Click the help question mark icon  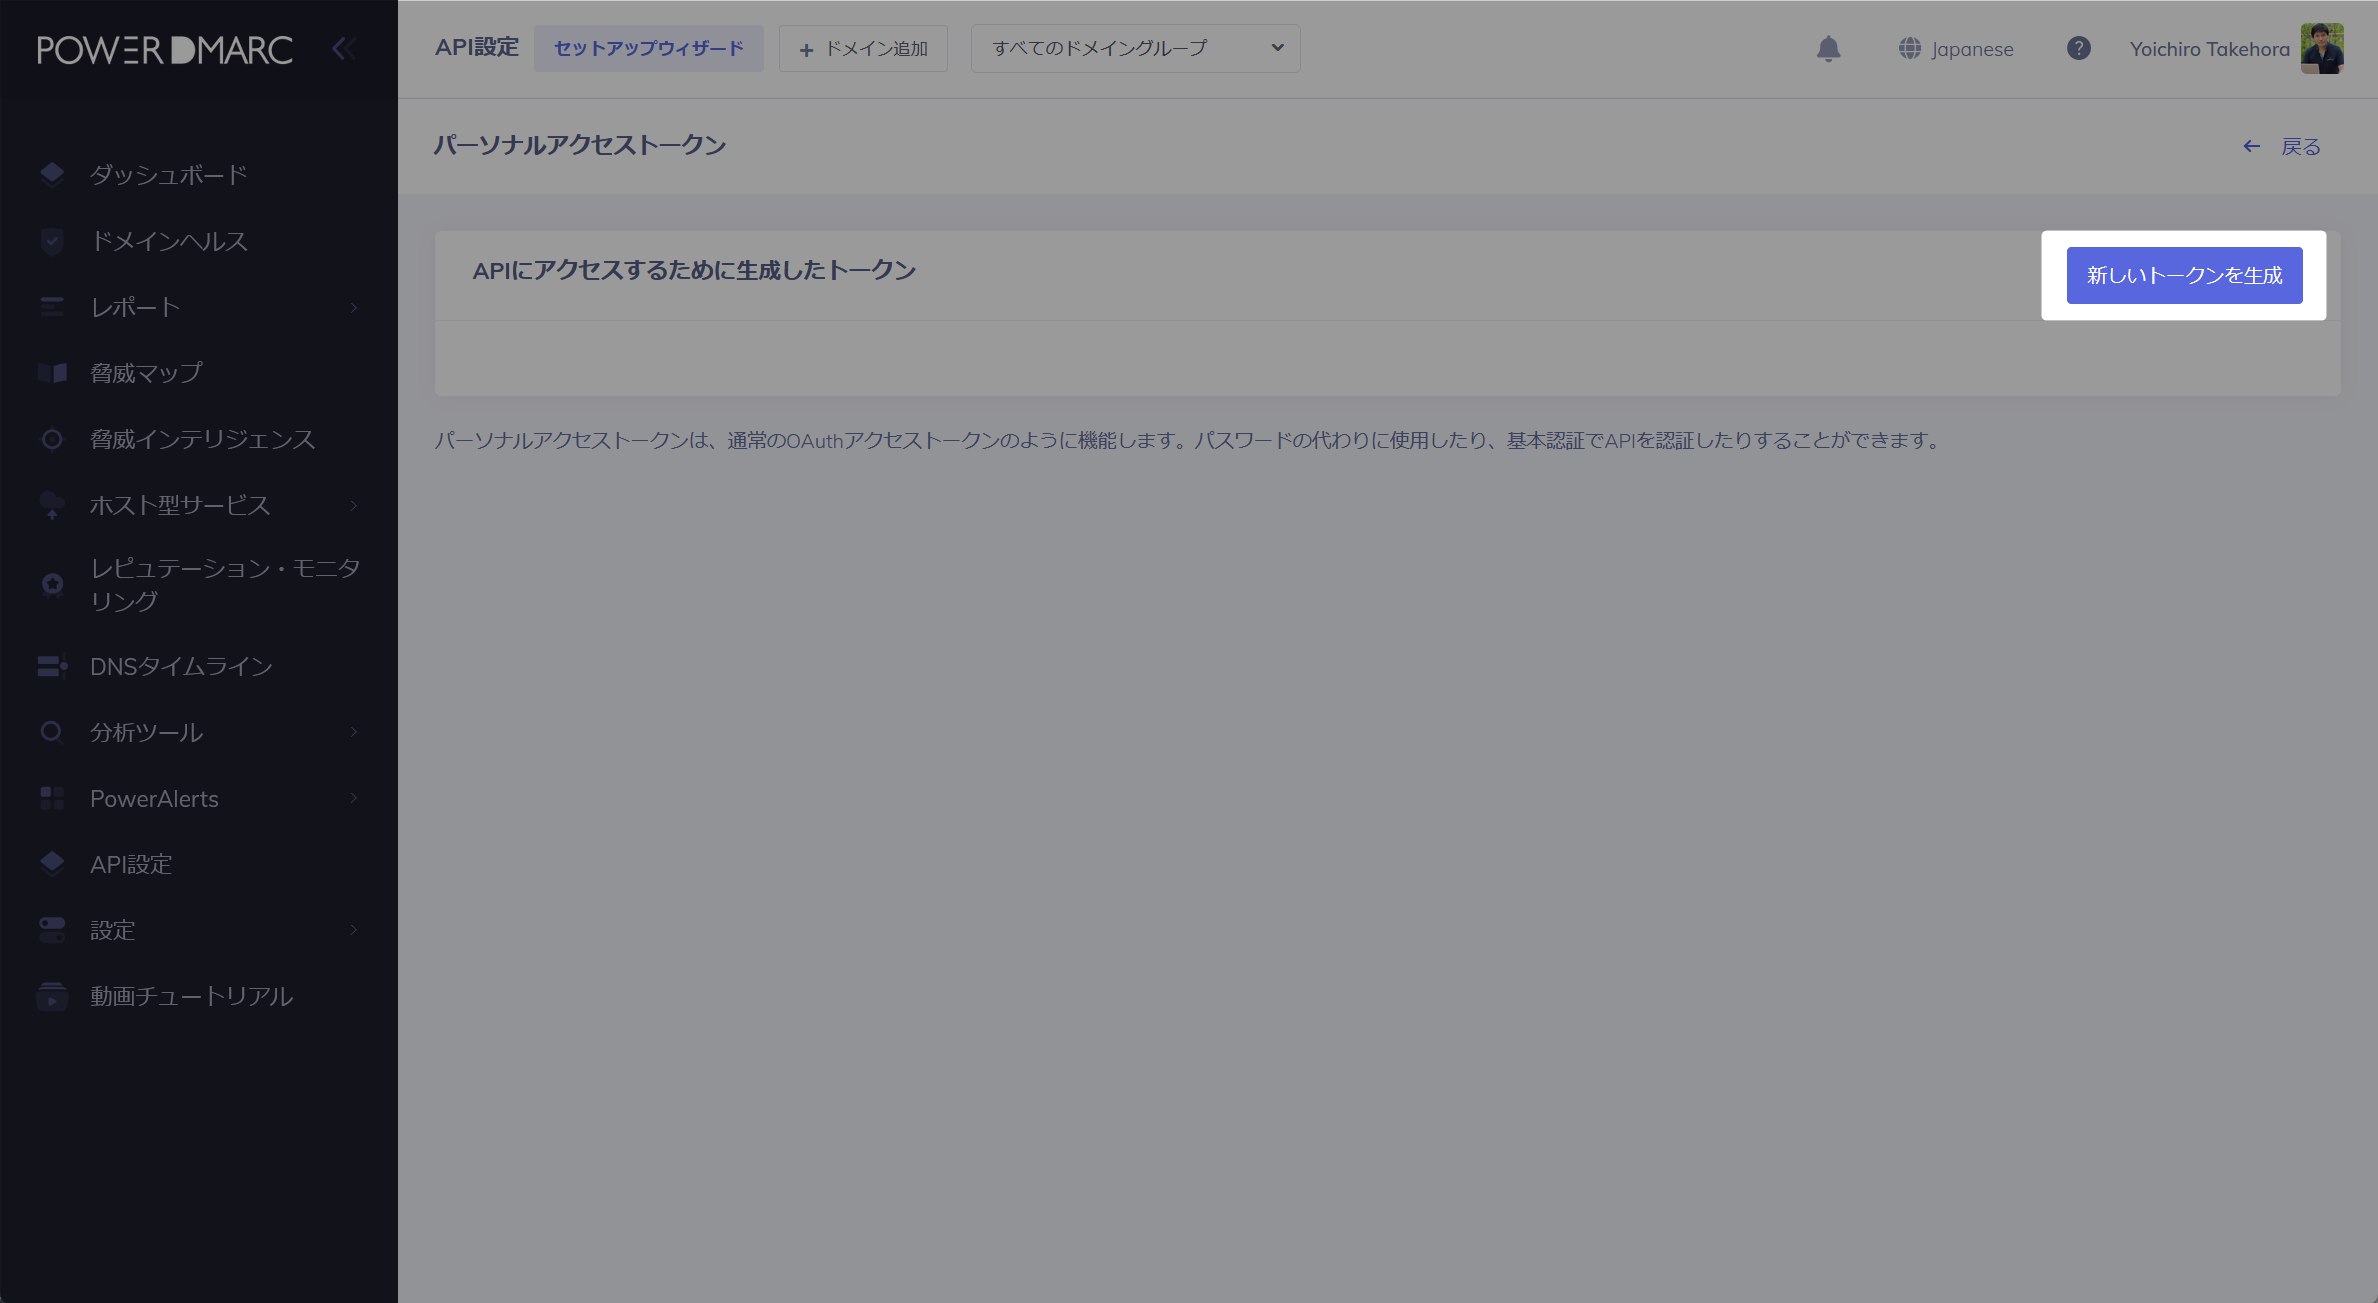pos(2078,49)
